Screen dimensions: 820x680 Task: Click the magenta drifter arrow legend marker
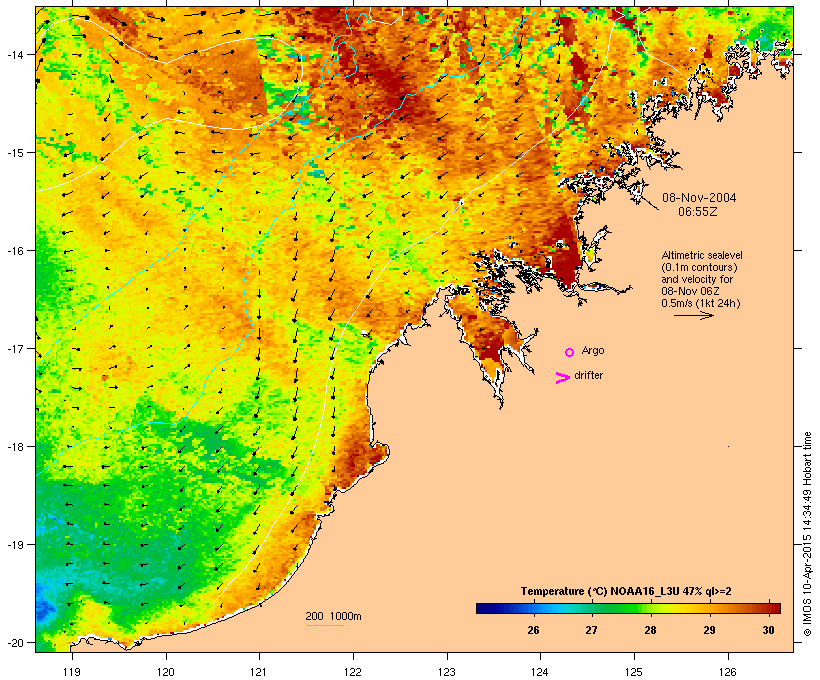[x=563, y=378]
